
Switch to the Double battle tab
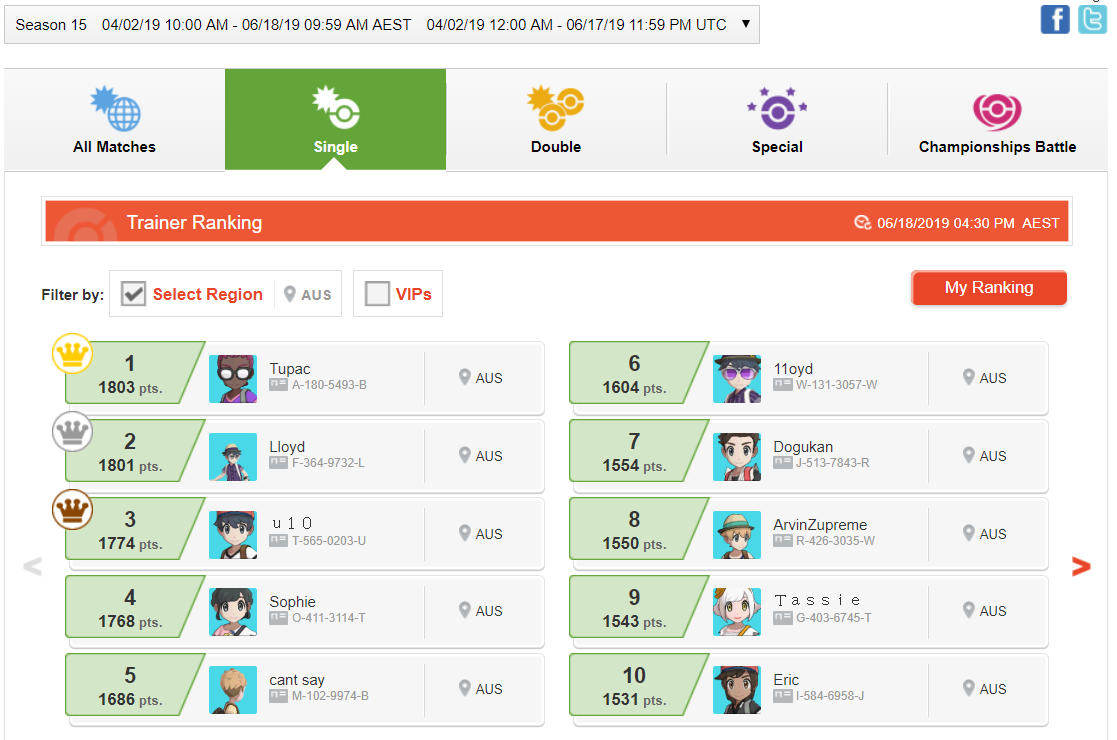pos(556,120)
